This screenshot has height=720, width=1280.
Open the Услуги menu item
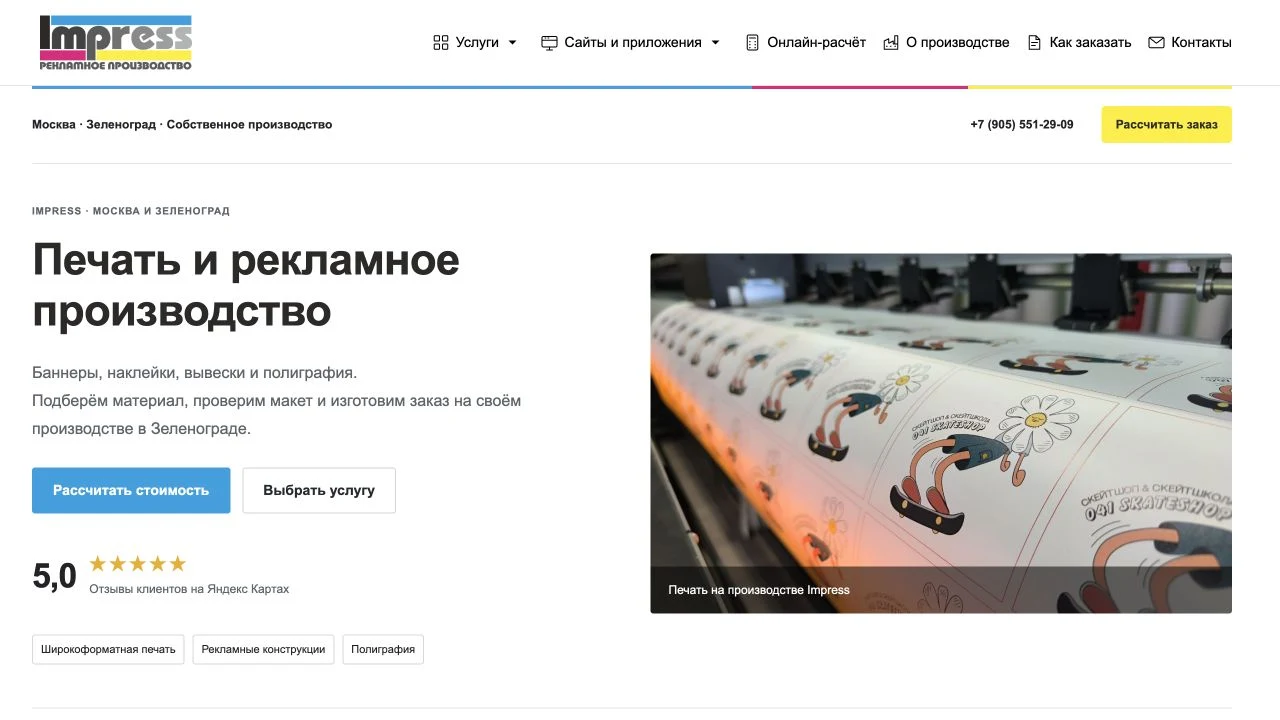coord(476,43)
